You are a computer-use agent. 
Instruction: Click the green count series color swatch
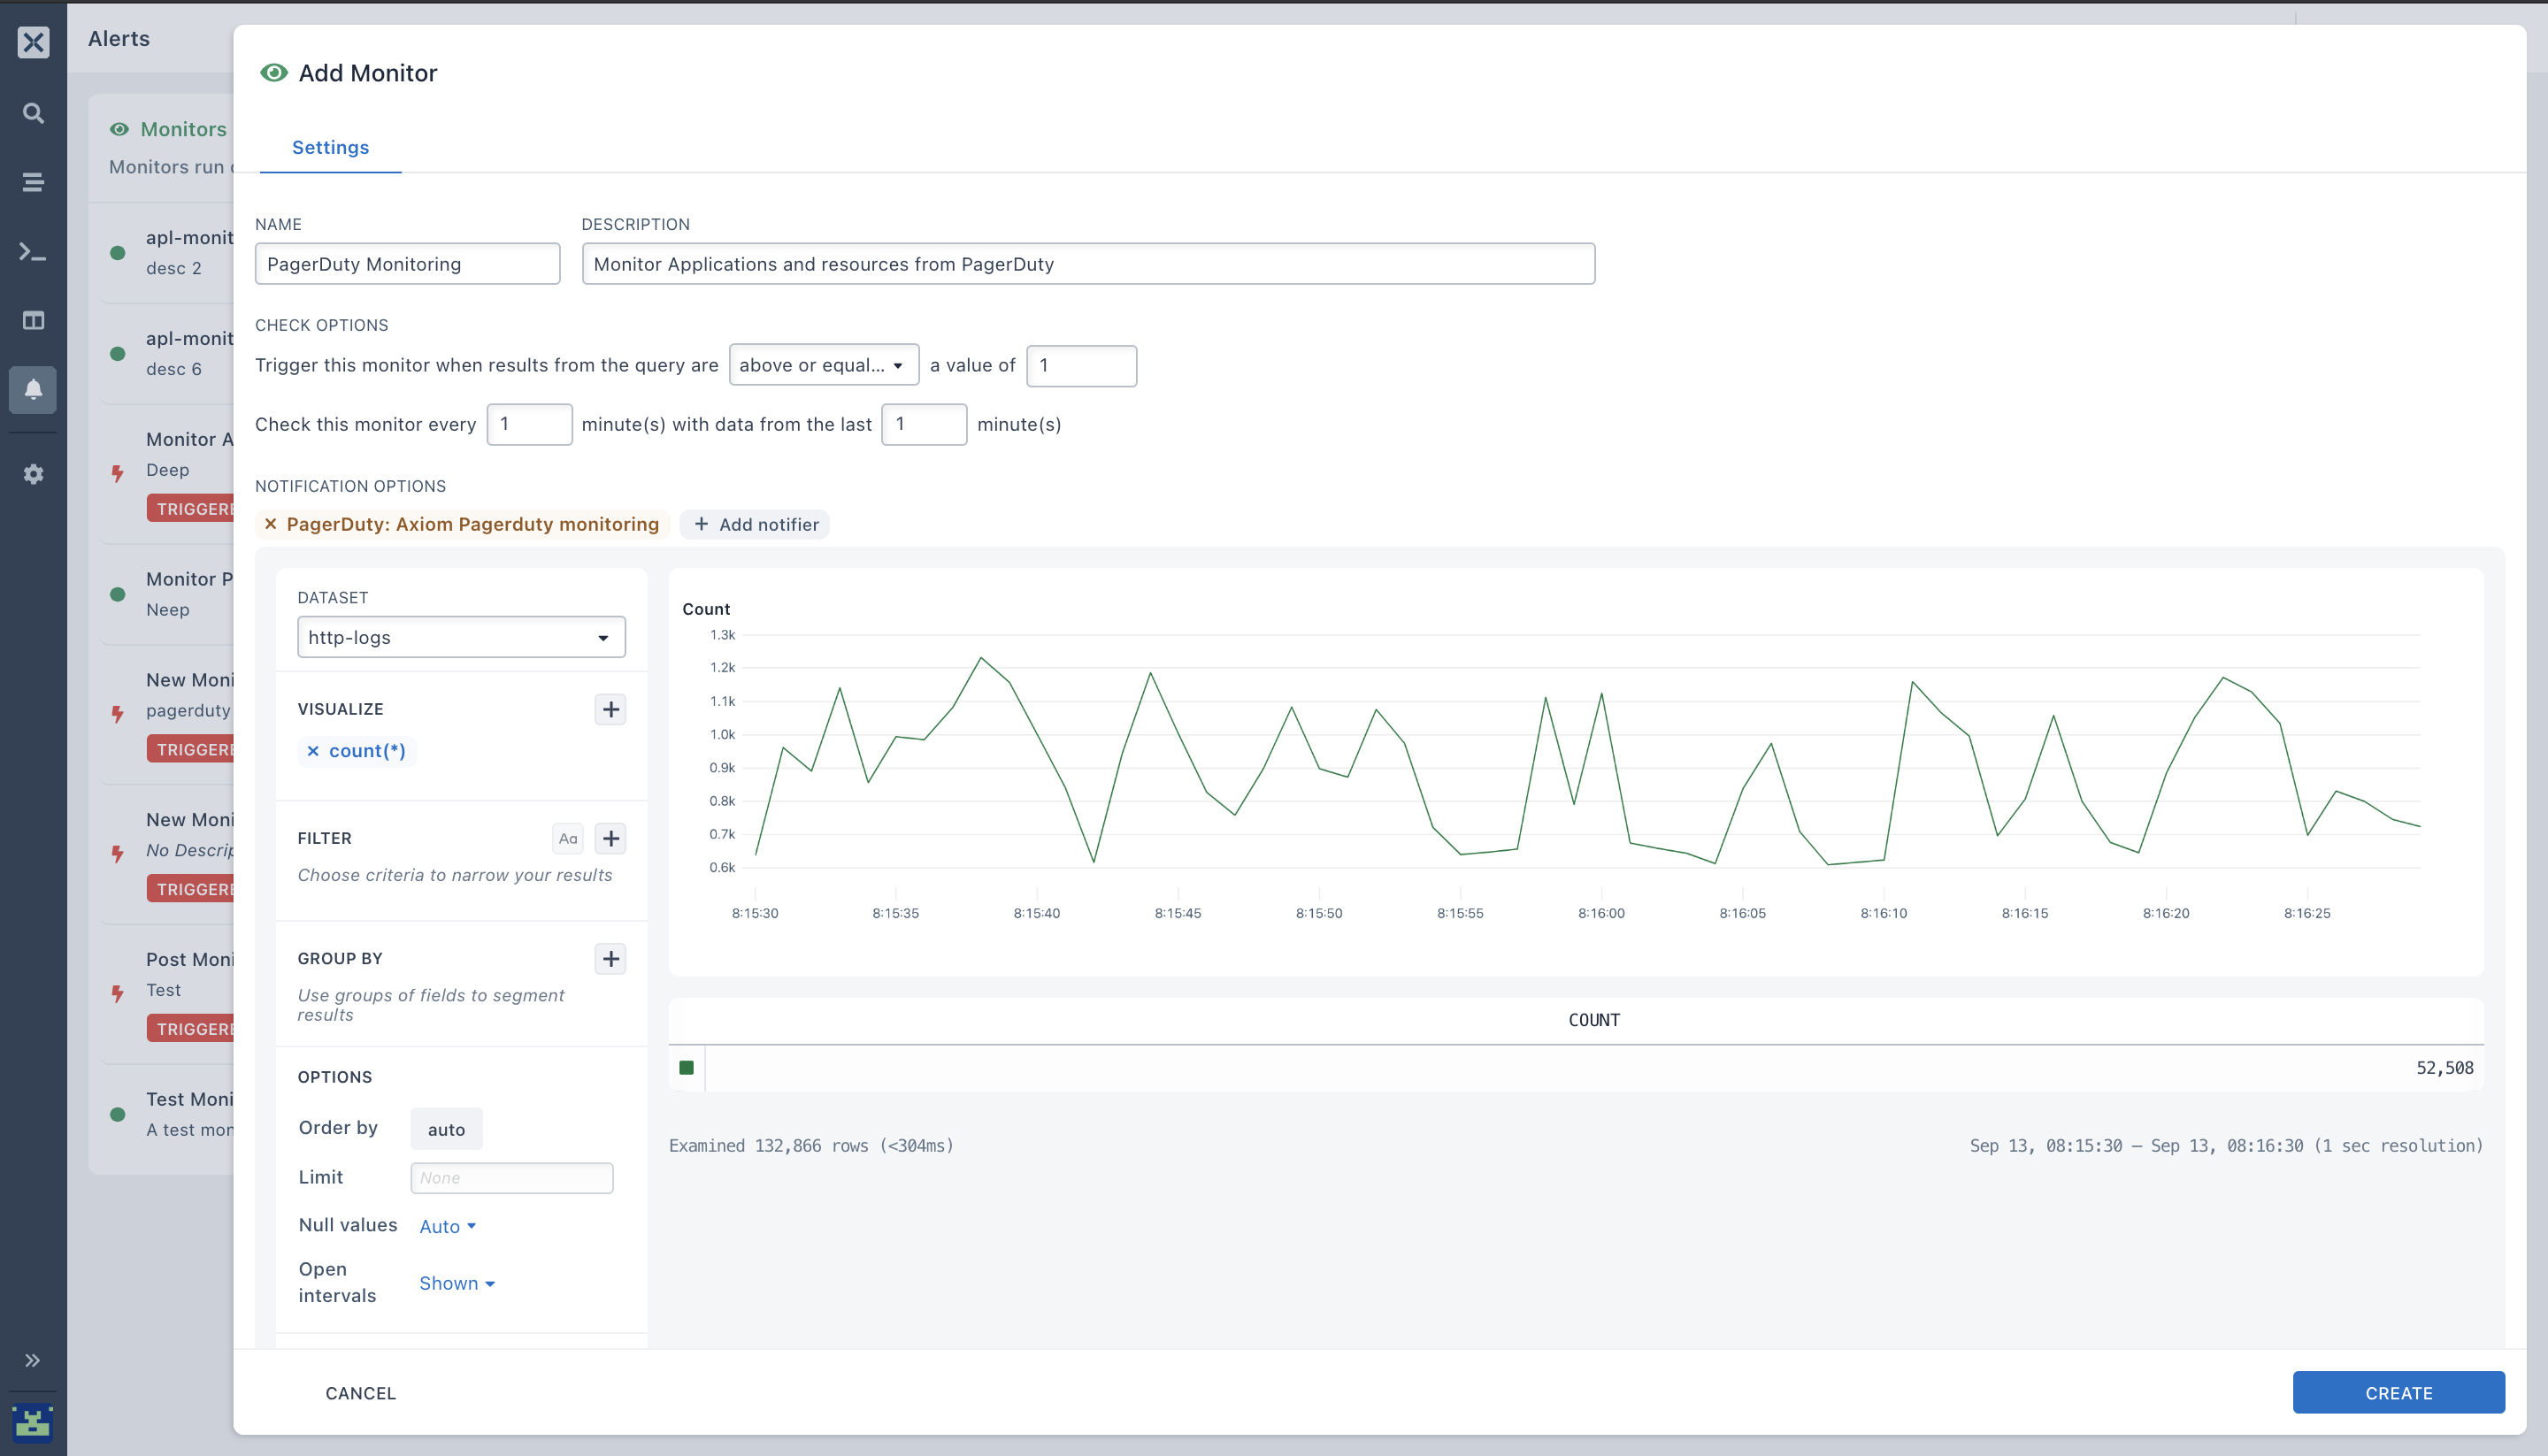click(686, 1067)
